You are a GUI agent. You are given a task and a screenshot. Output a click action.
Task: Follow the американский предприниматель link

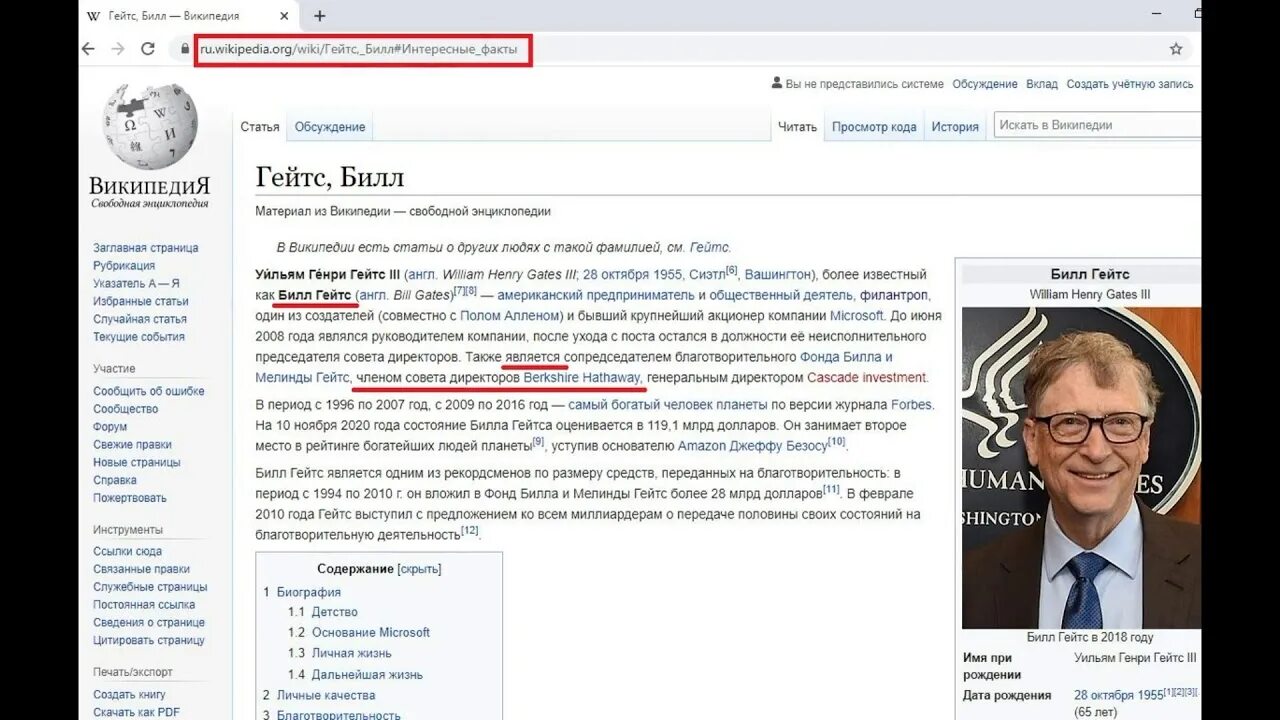click(x=595, y=295)
